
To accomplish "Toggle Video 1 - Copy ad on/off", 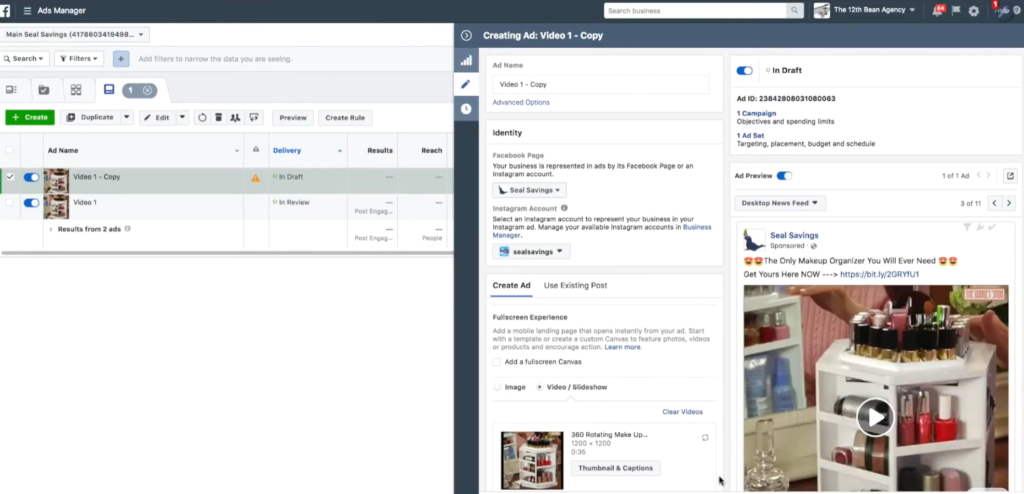I will click(31, 177).
